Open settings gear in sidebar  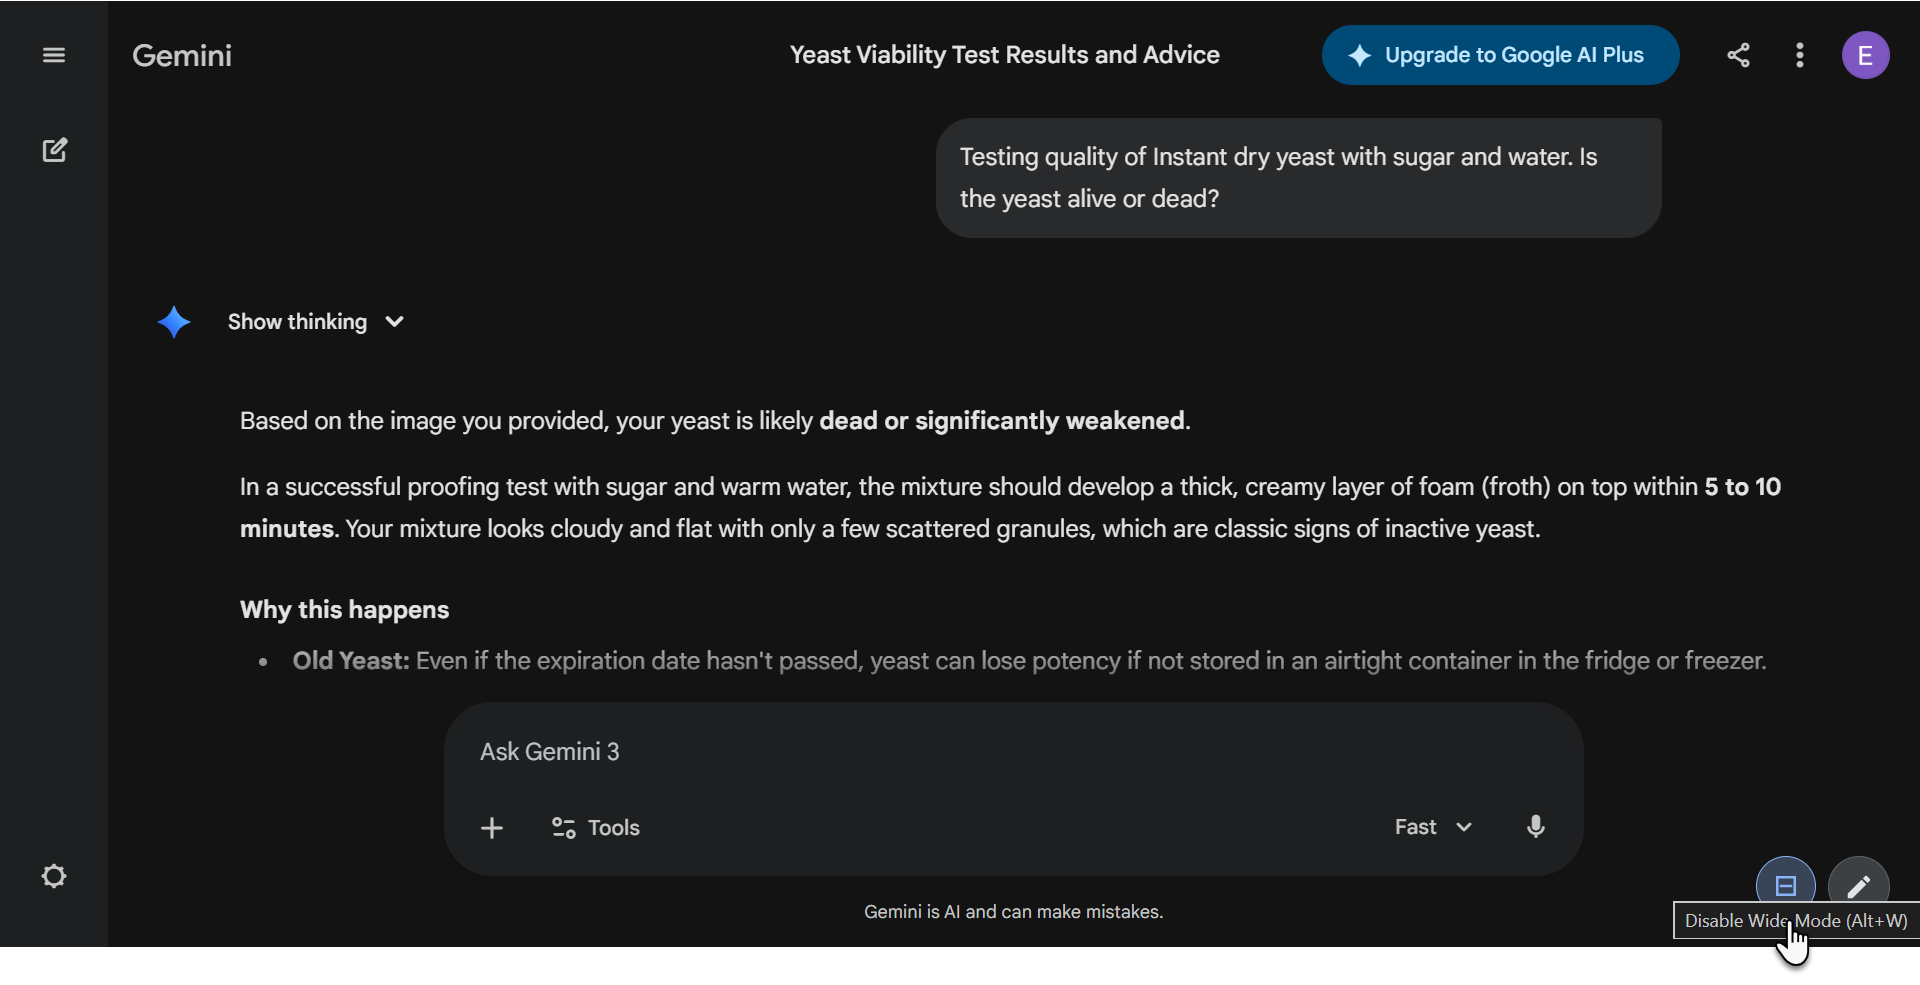click(54, 876)
